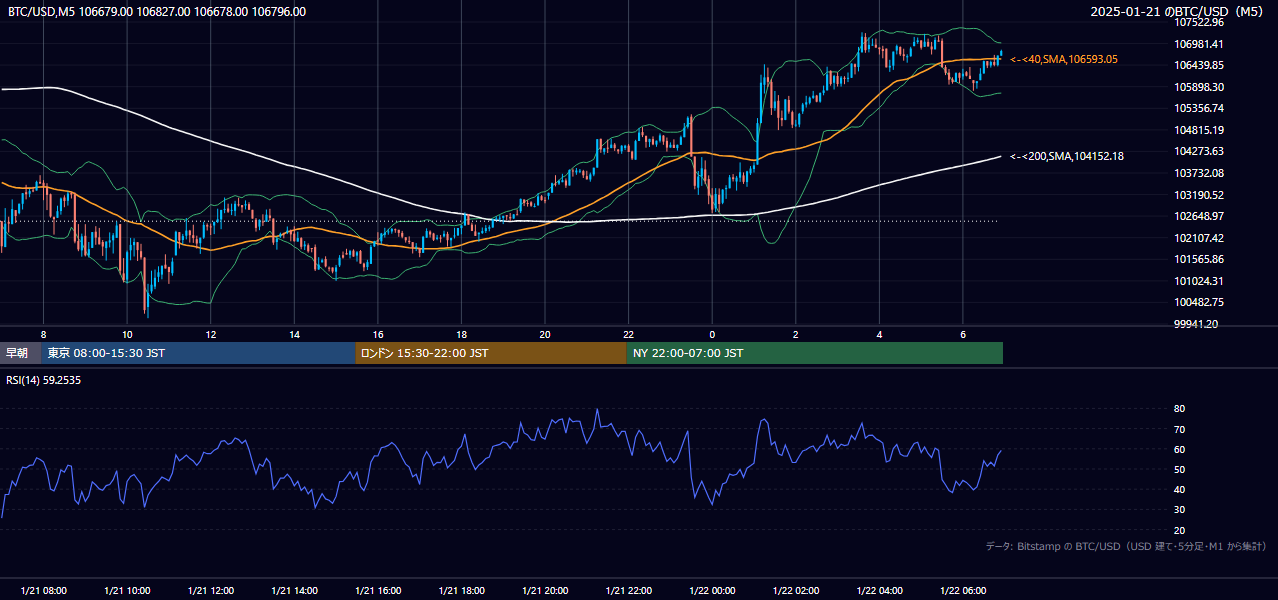Click hour label 10 under the price chart
The height and width of the screenshot is (600, 1278).
coord(127,334)
